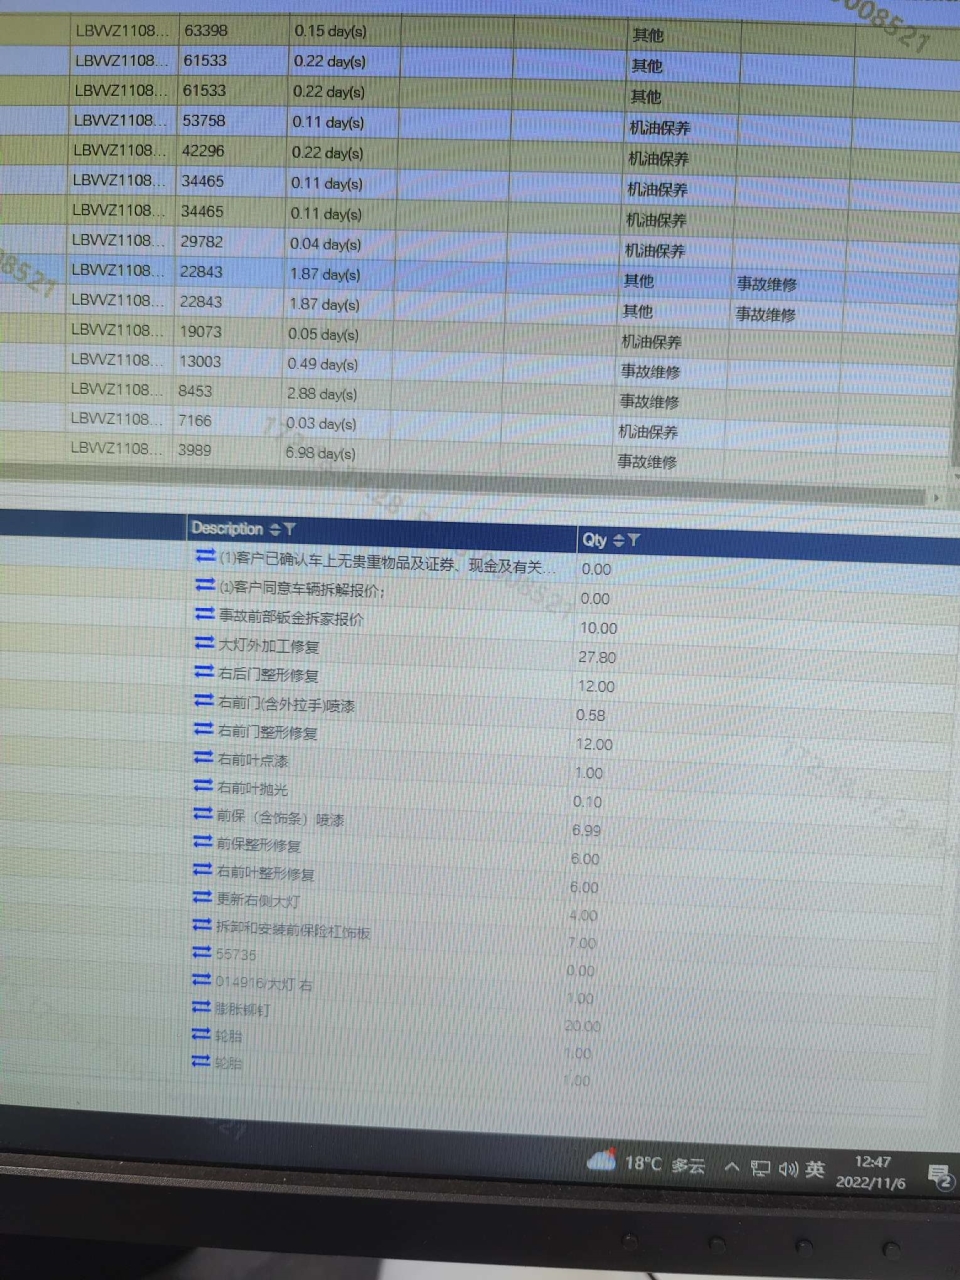The height and width of the screenshot is (1280, 960).
Task: Click 机油保养 in the 53758 row
Action: click(x=660, y=128)
